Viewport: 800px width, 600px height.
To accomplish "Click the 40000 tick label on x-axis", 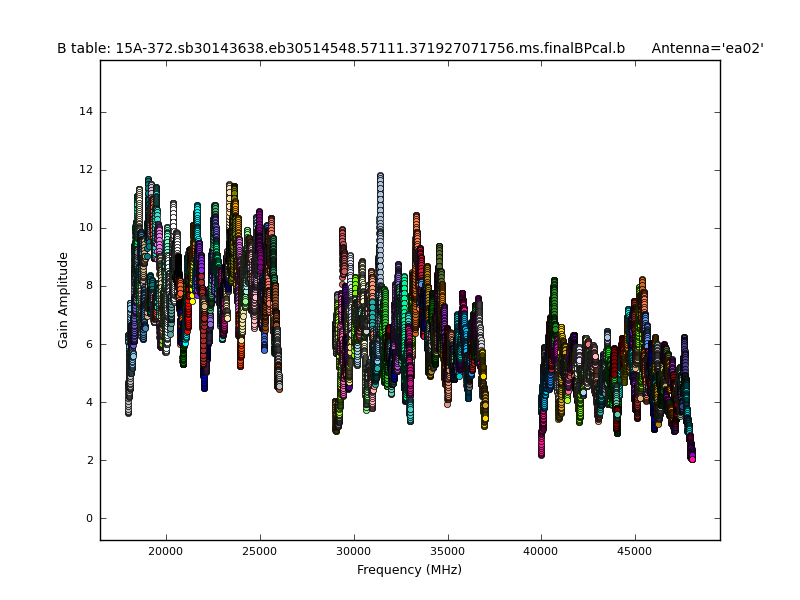I will click(541, 550).
